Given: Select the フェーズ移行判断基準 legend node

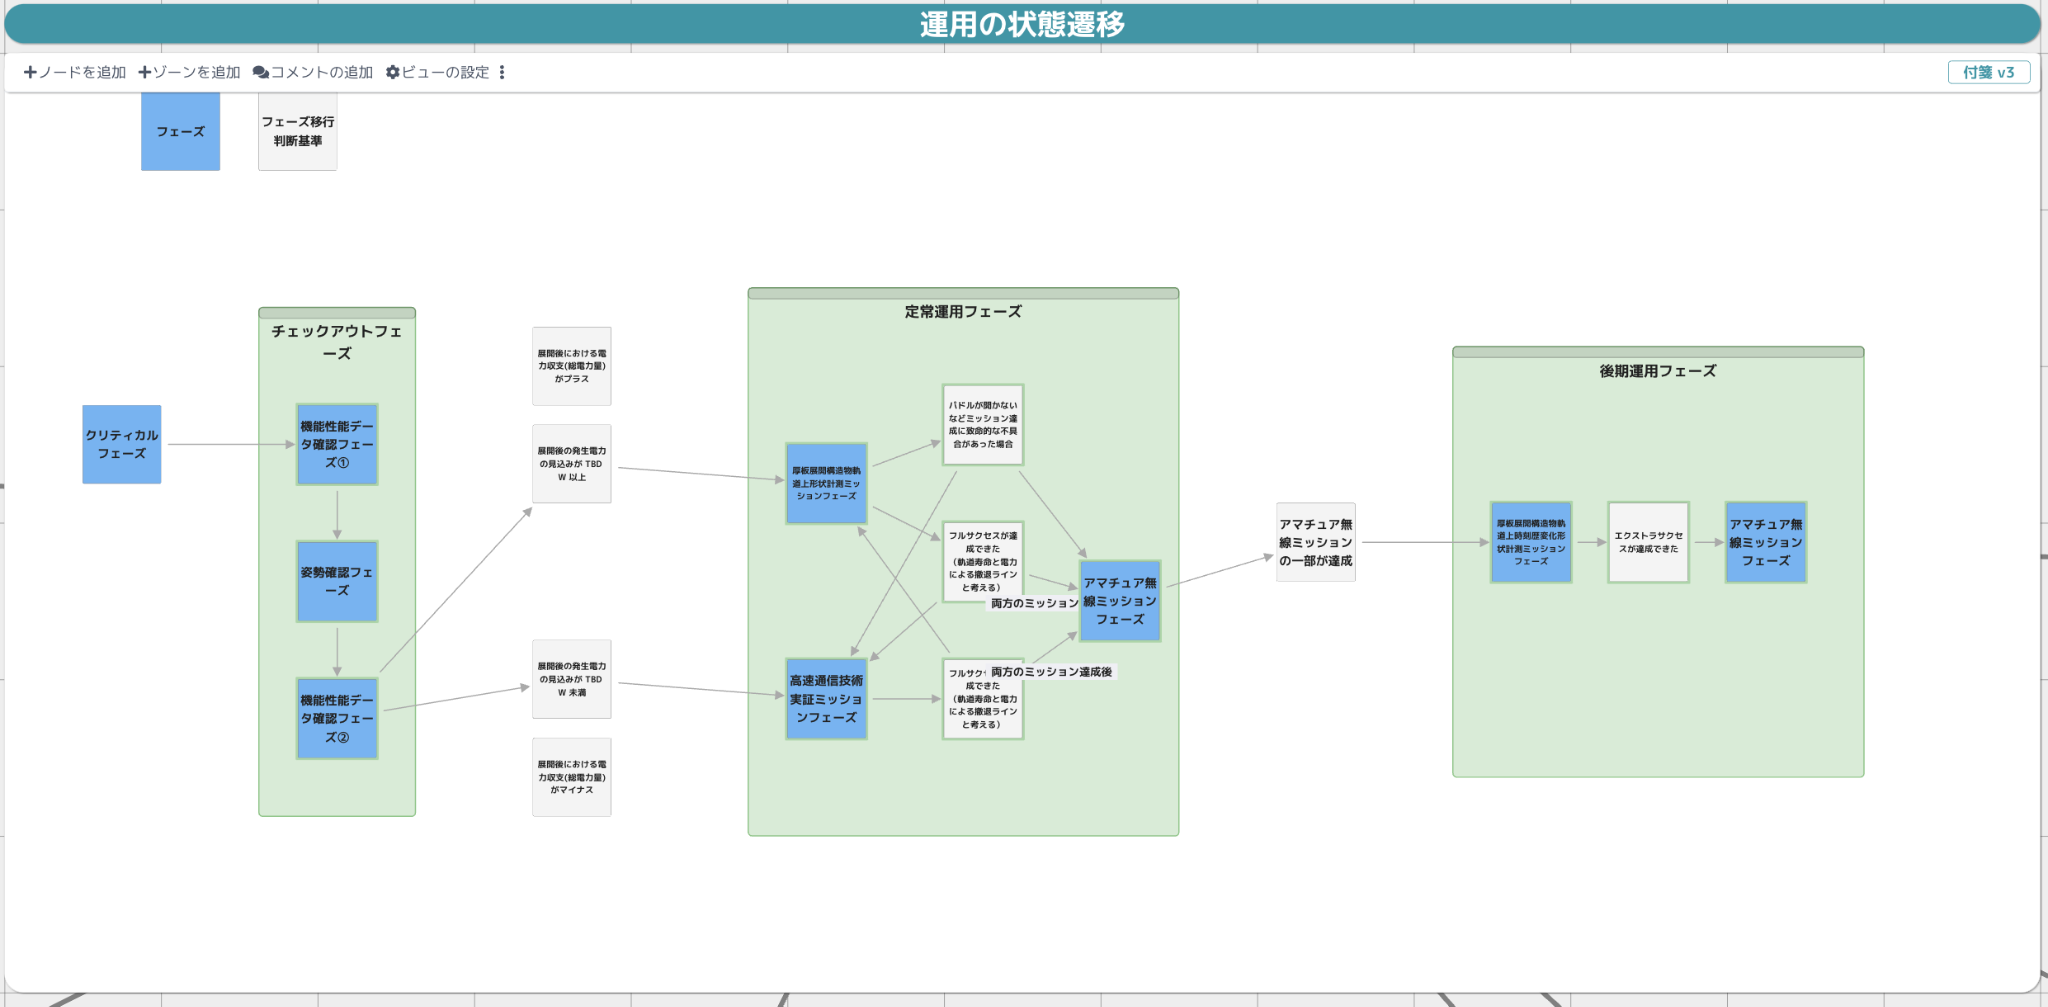Looking at the screenshot, I should pos(298,132).
